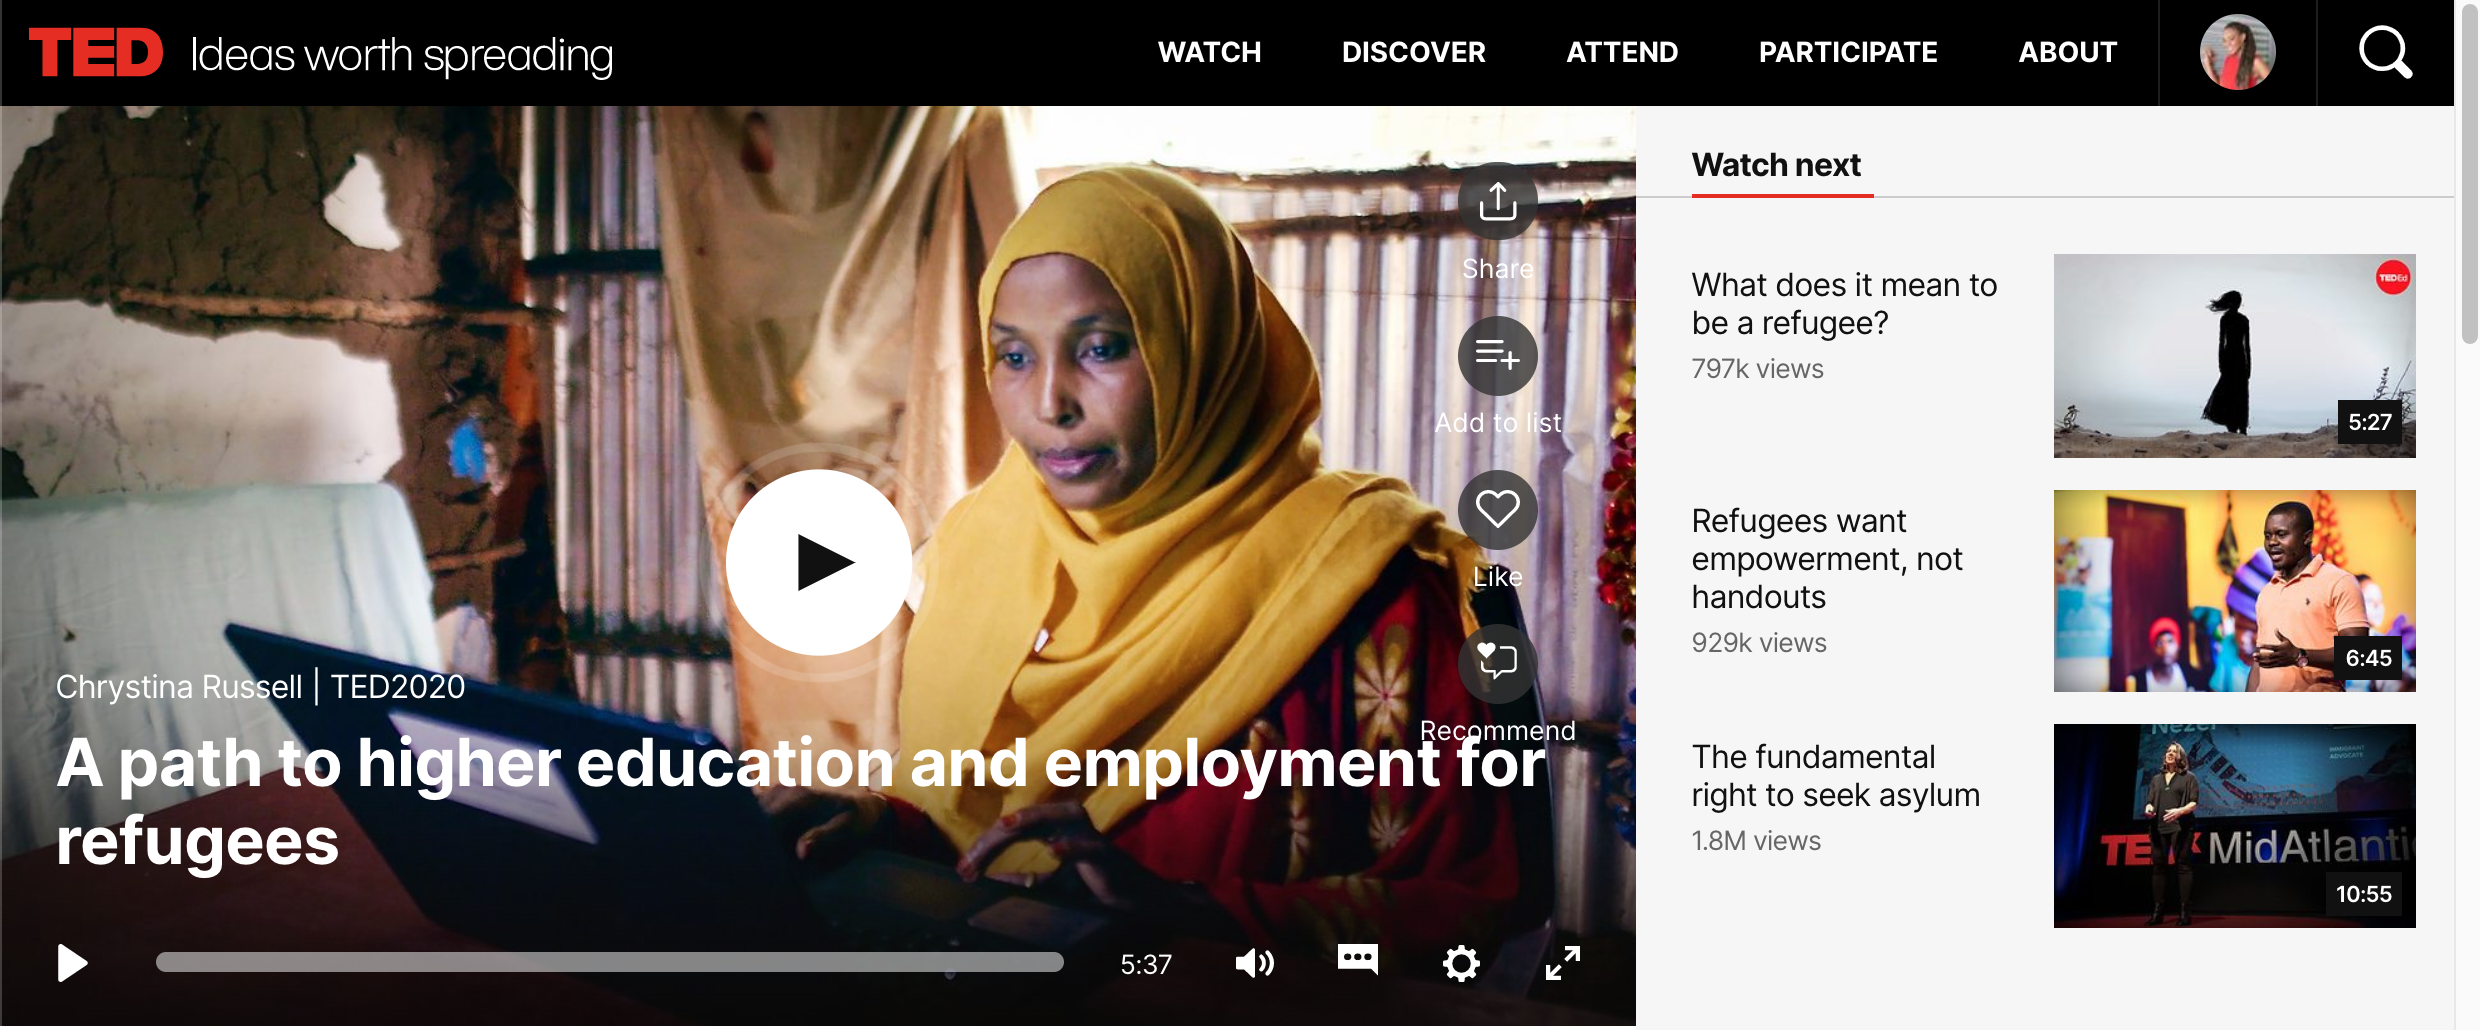Toggle subtitles captions button
Image resolution: width=2480 pixels, height=1030 pixels.
1357,959
